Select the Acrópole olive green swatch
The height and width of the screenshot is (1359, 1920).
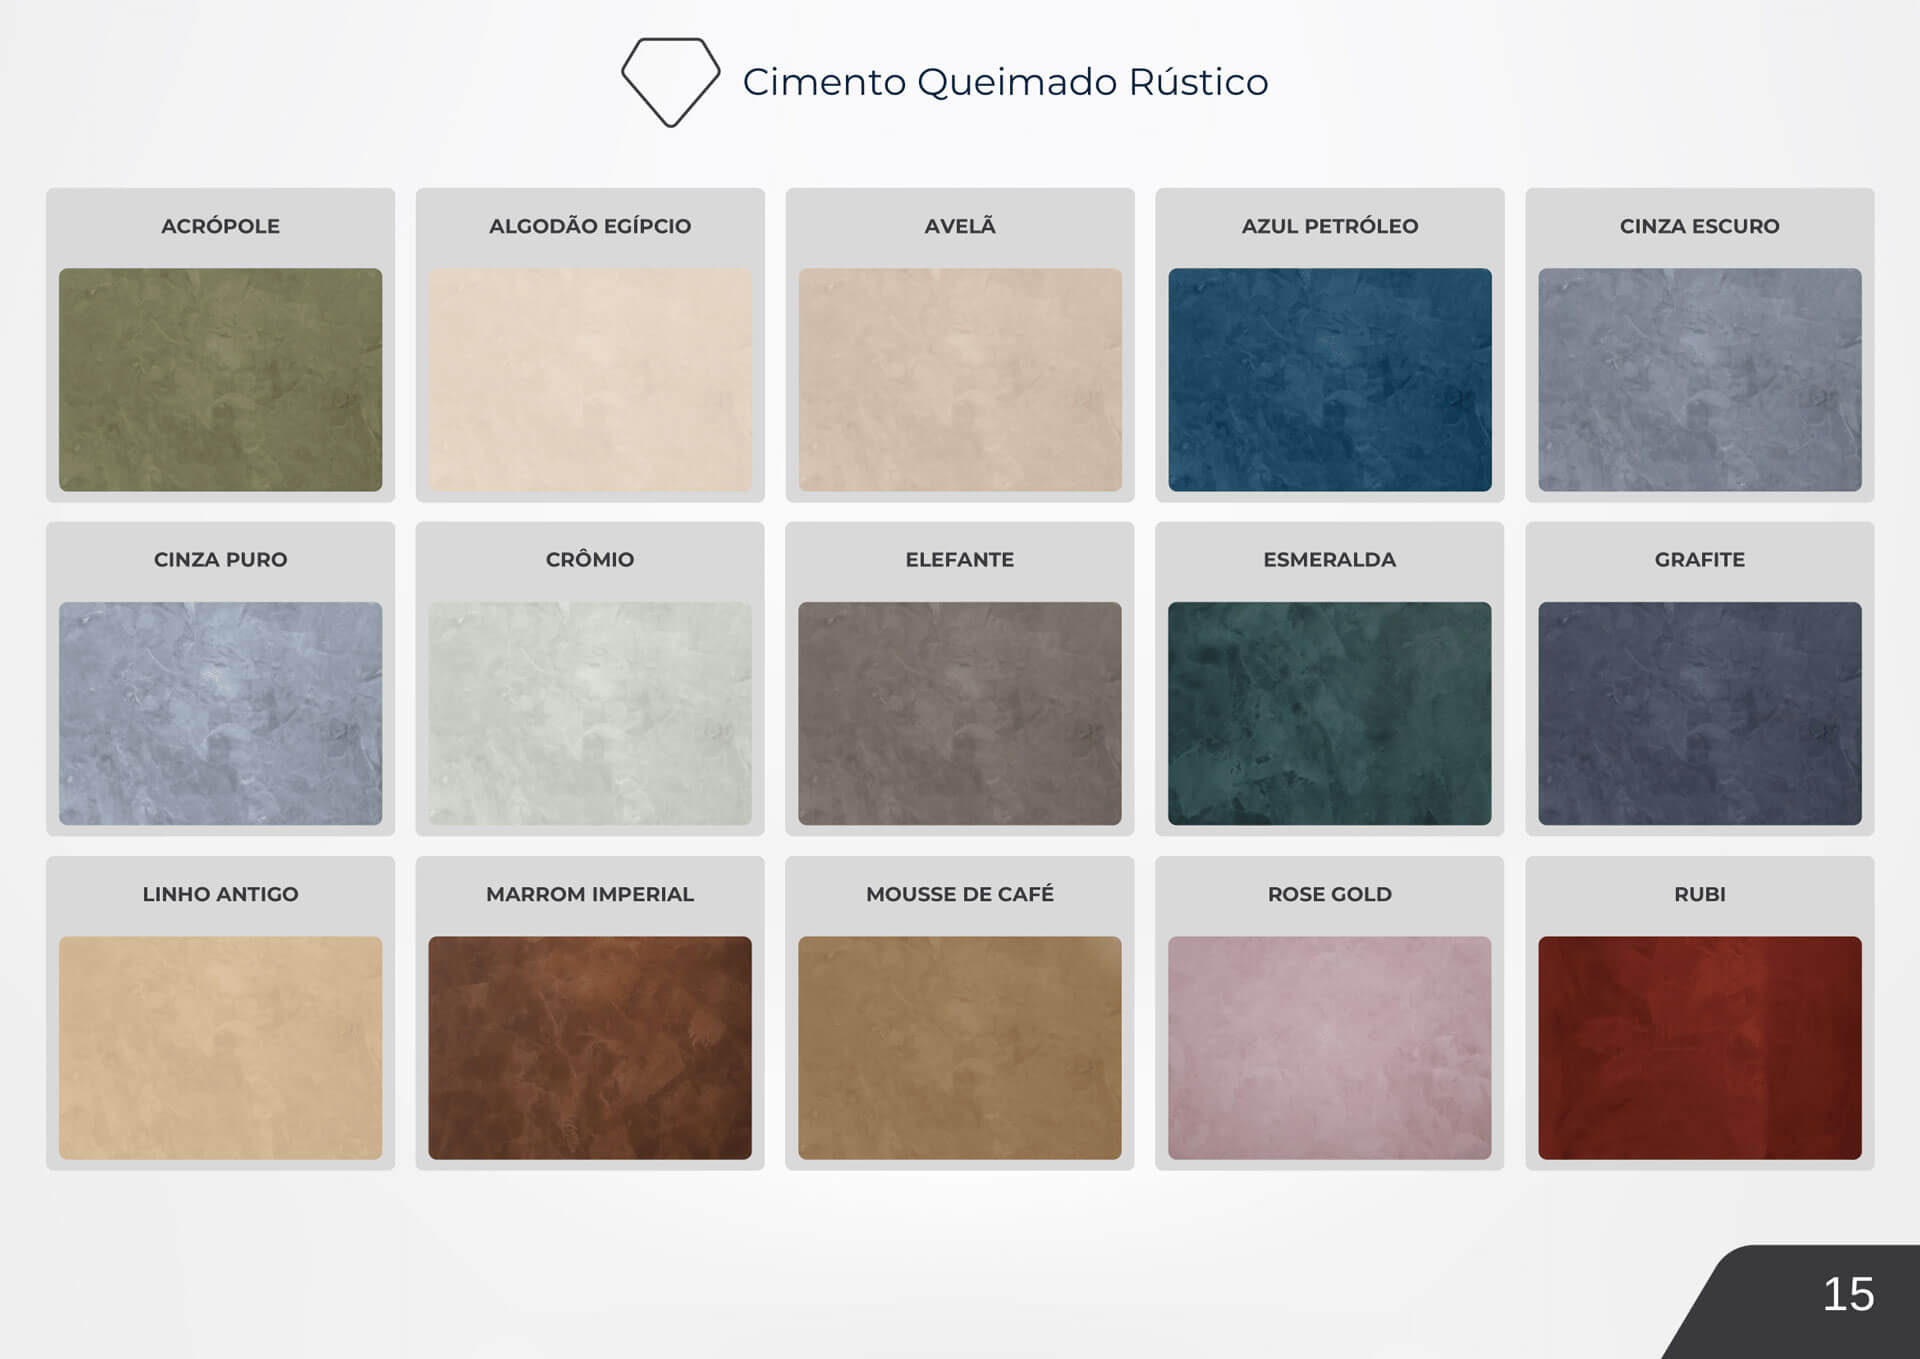[220, 379]
